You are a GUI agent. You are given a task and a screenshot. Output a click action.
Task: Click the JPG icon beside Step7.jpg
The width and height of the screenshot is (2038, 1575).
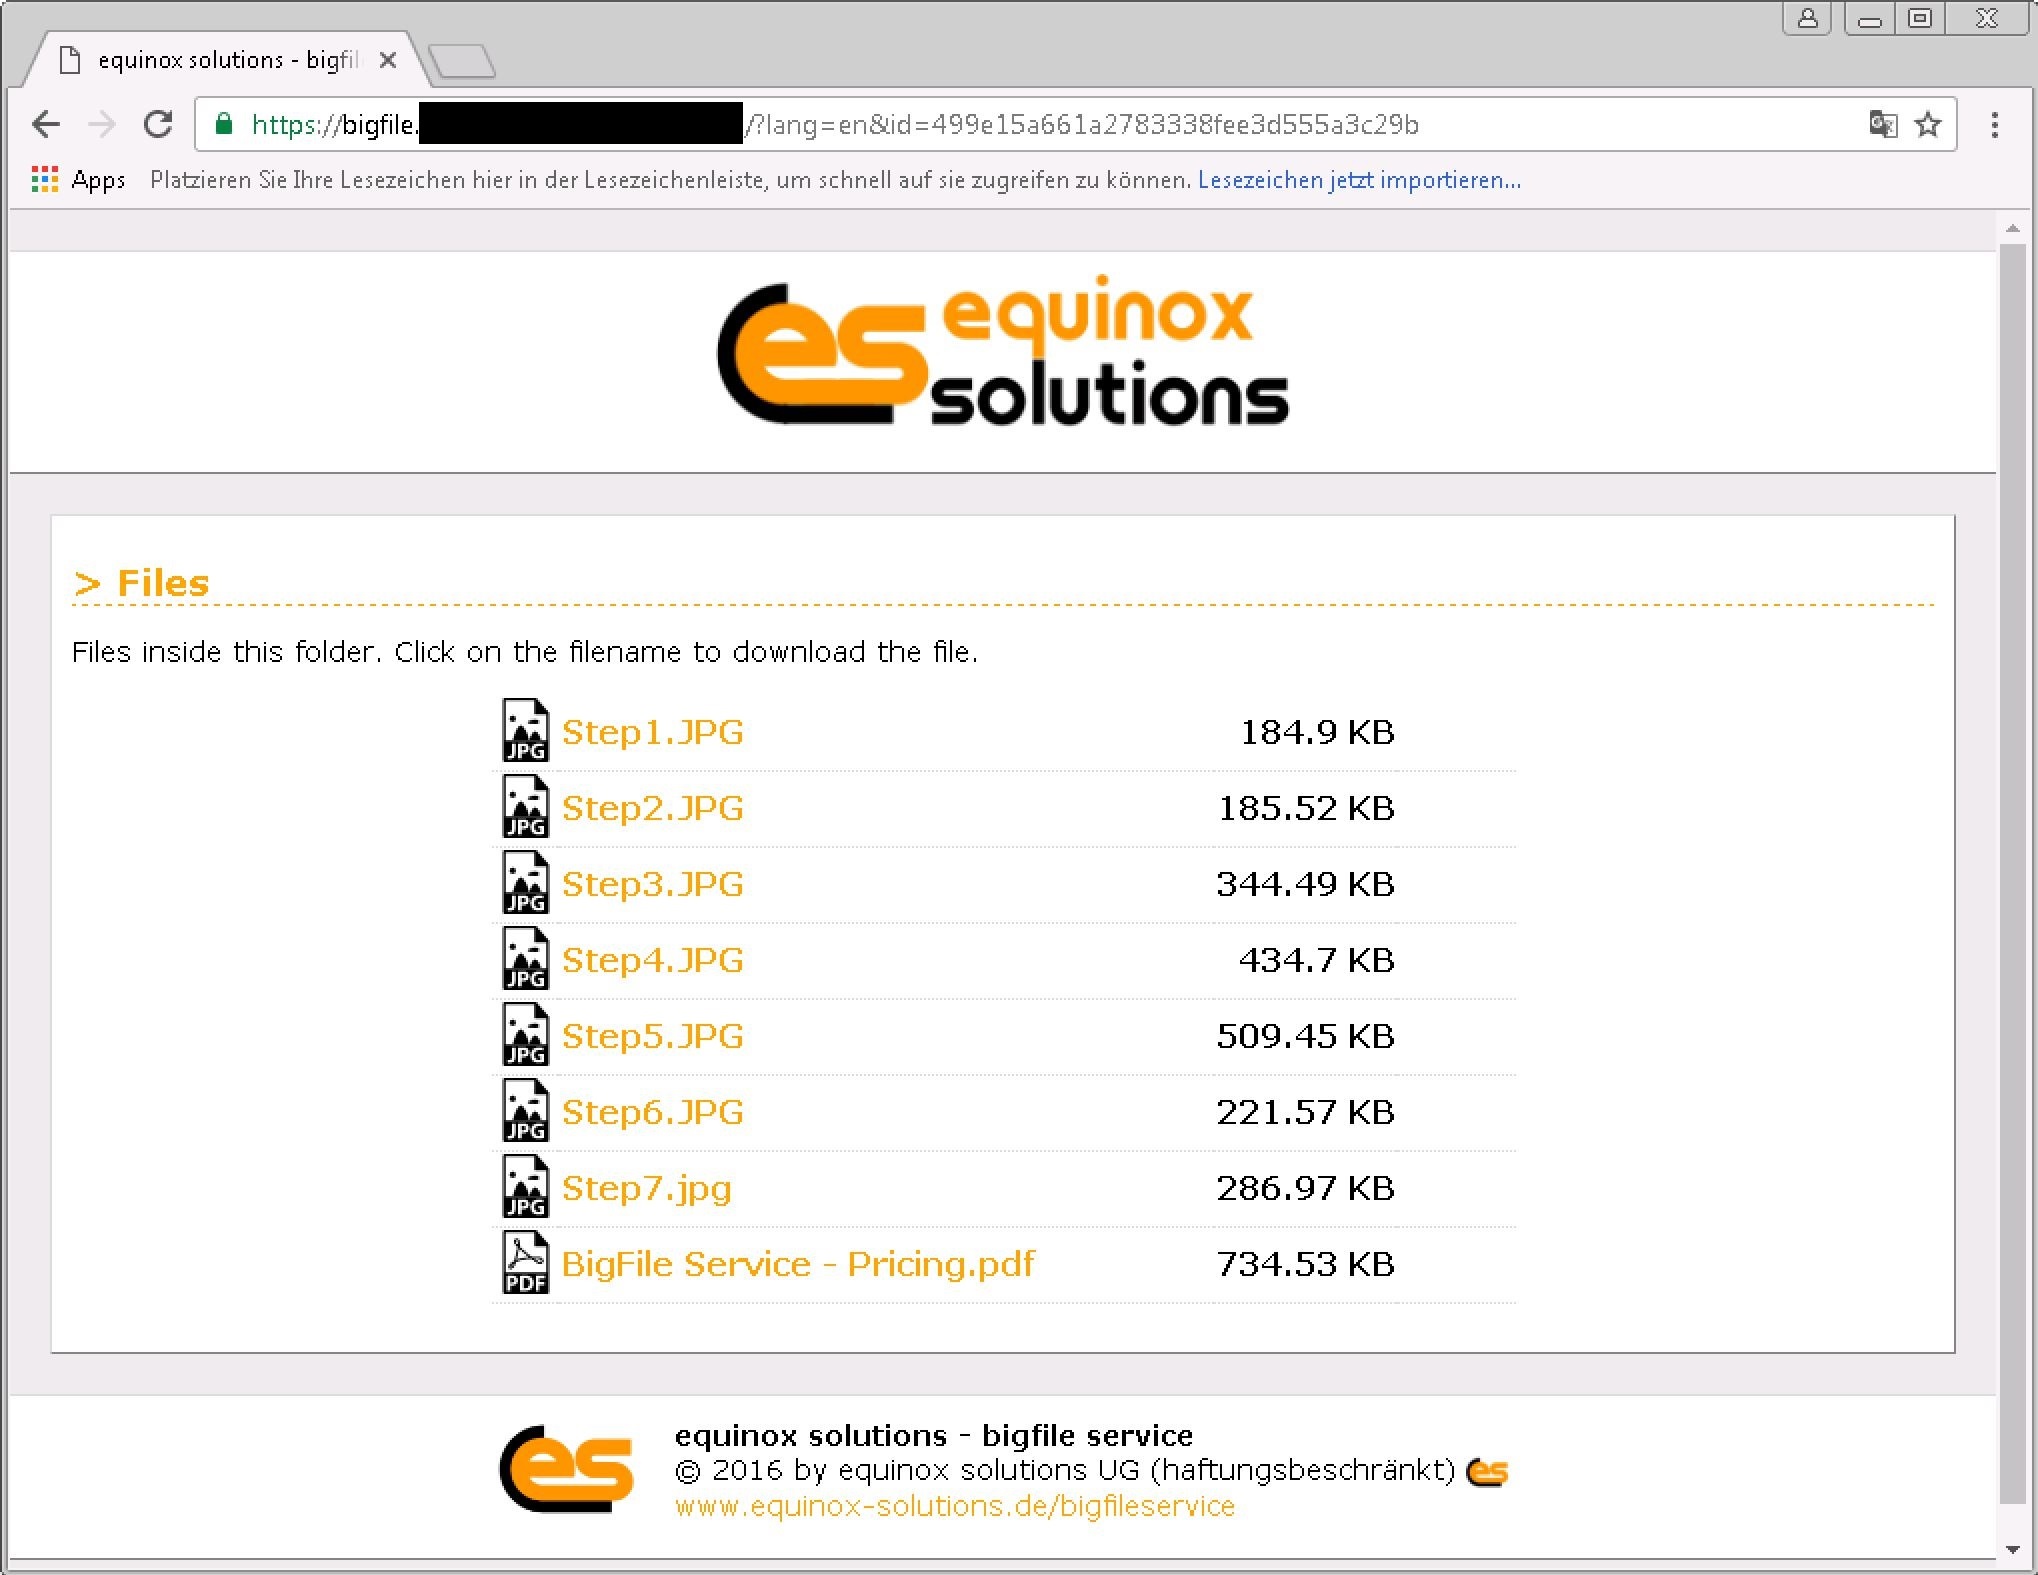coord(525,1186)
